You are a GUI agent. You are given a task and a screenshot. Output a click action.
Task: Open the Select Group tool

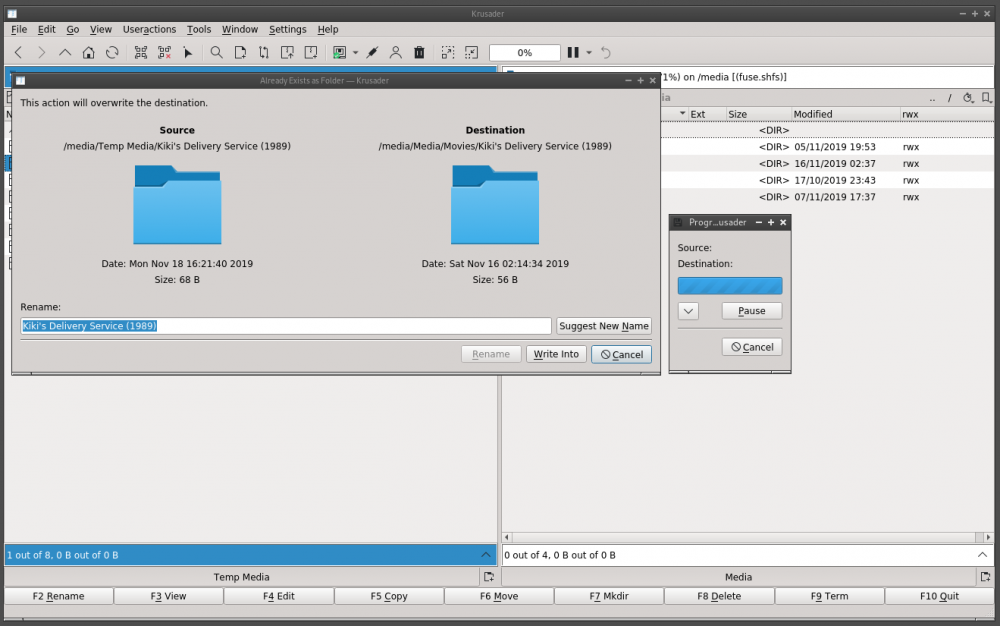click(141, 52)
